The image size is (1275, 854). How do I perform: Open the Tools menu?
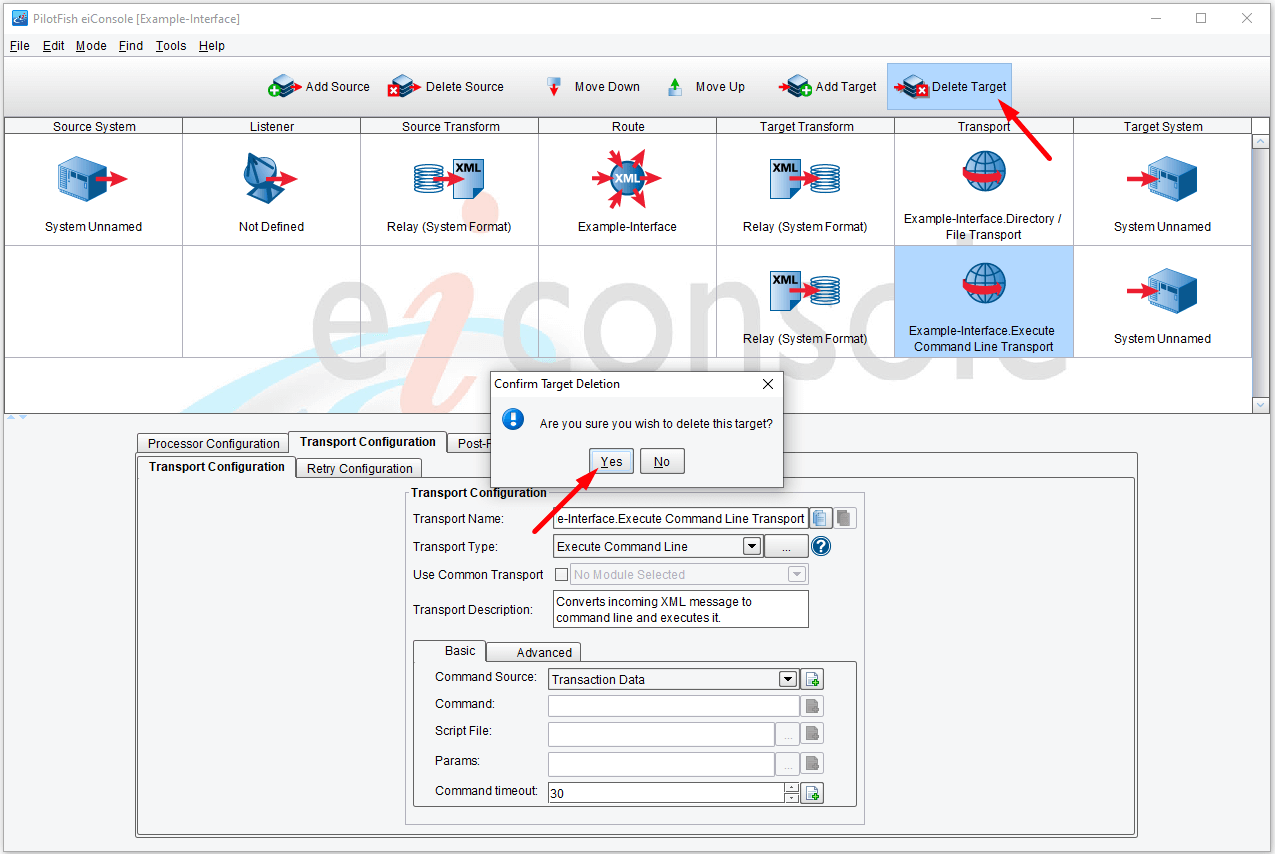(x=171, y=46)
